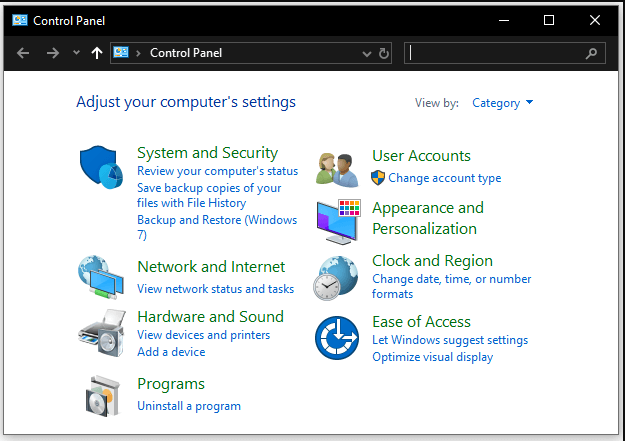Click the Control Panel search box
This screenshot has width=625, height=441.
(495, 53)
